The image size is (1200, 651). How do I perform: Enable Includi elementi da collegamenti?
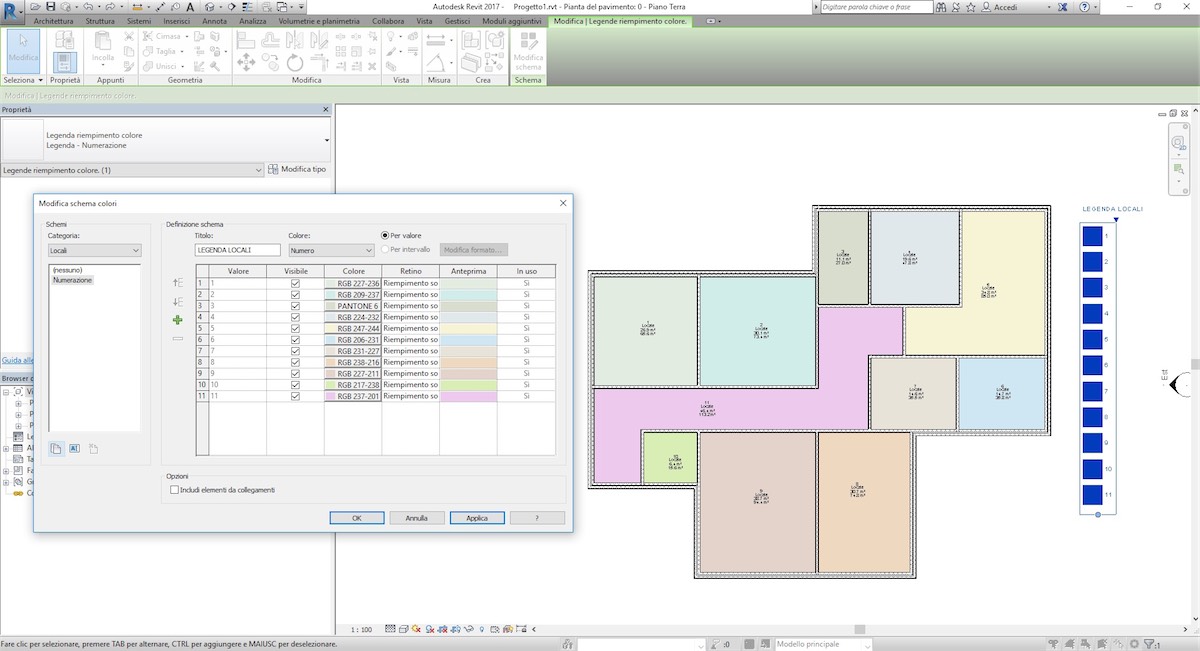pyautogui.click(x=174, y=490)
